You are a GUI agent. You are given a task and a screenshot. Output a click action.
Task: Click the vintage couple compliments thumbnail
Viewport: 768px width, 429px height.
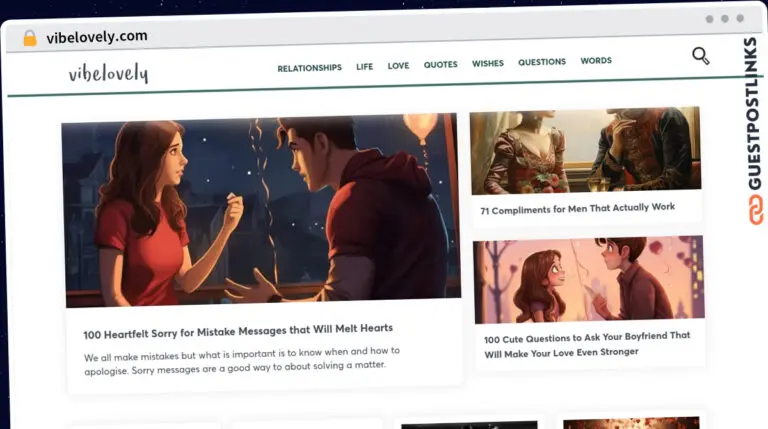pos(585,150)
